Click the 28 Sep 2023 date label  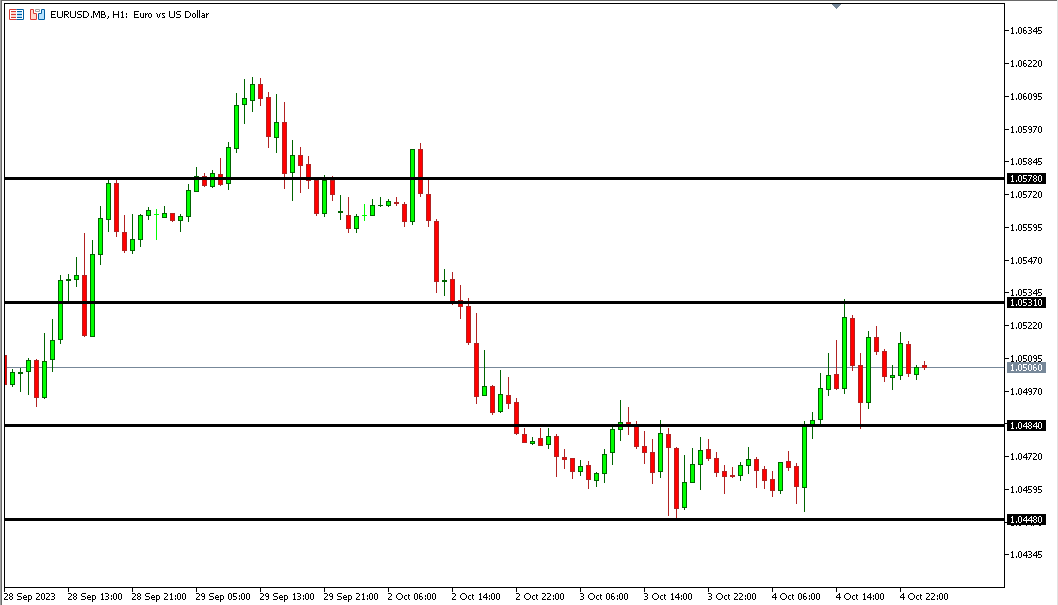[30, 597]
